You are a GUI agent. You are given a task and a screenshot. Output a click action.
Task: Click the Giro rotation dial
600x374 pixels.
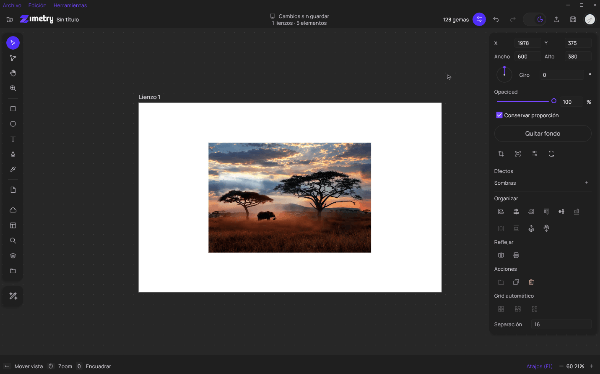504,74
